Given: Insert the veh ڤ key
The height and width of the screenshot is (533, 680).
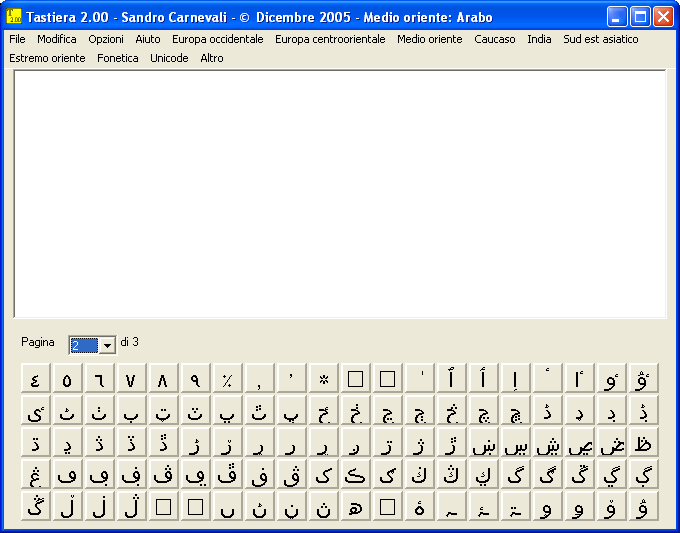Looking at the screenshot, I should click(163, 474).
